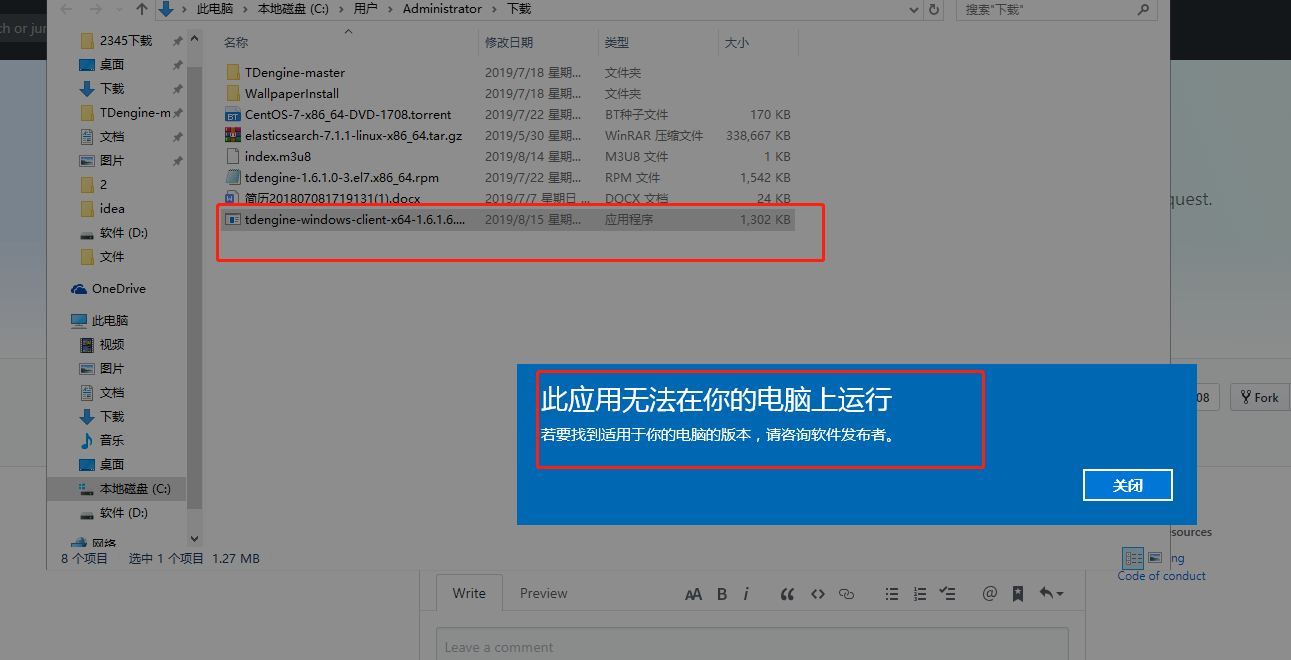Add a bulleted list in GitHub comment
1291x660 pixels.
[892, 594]
